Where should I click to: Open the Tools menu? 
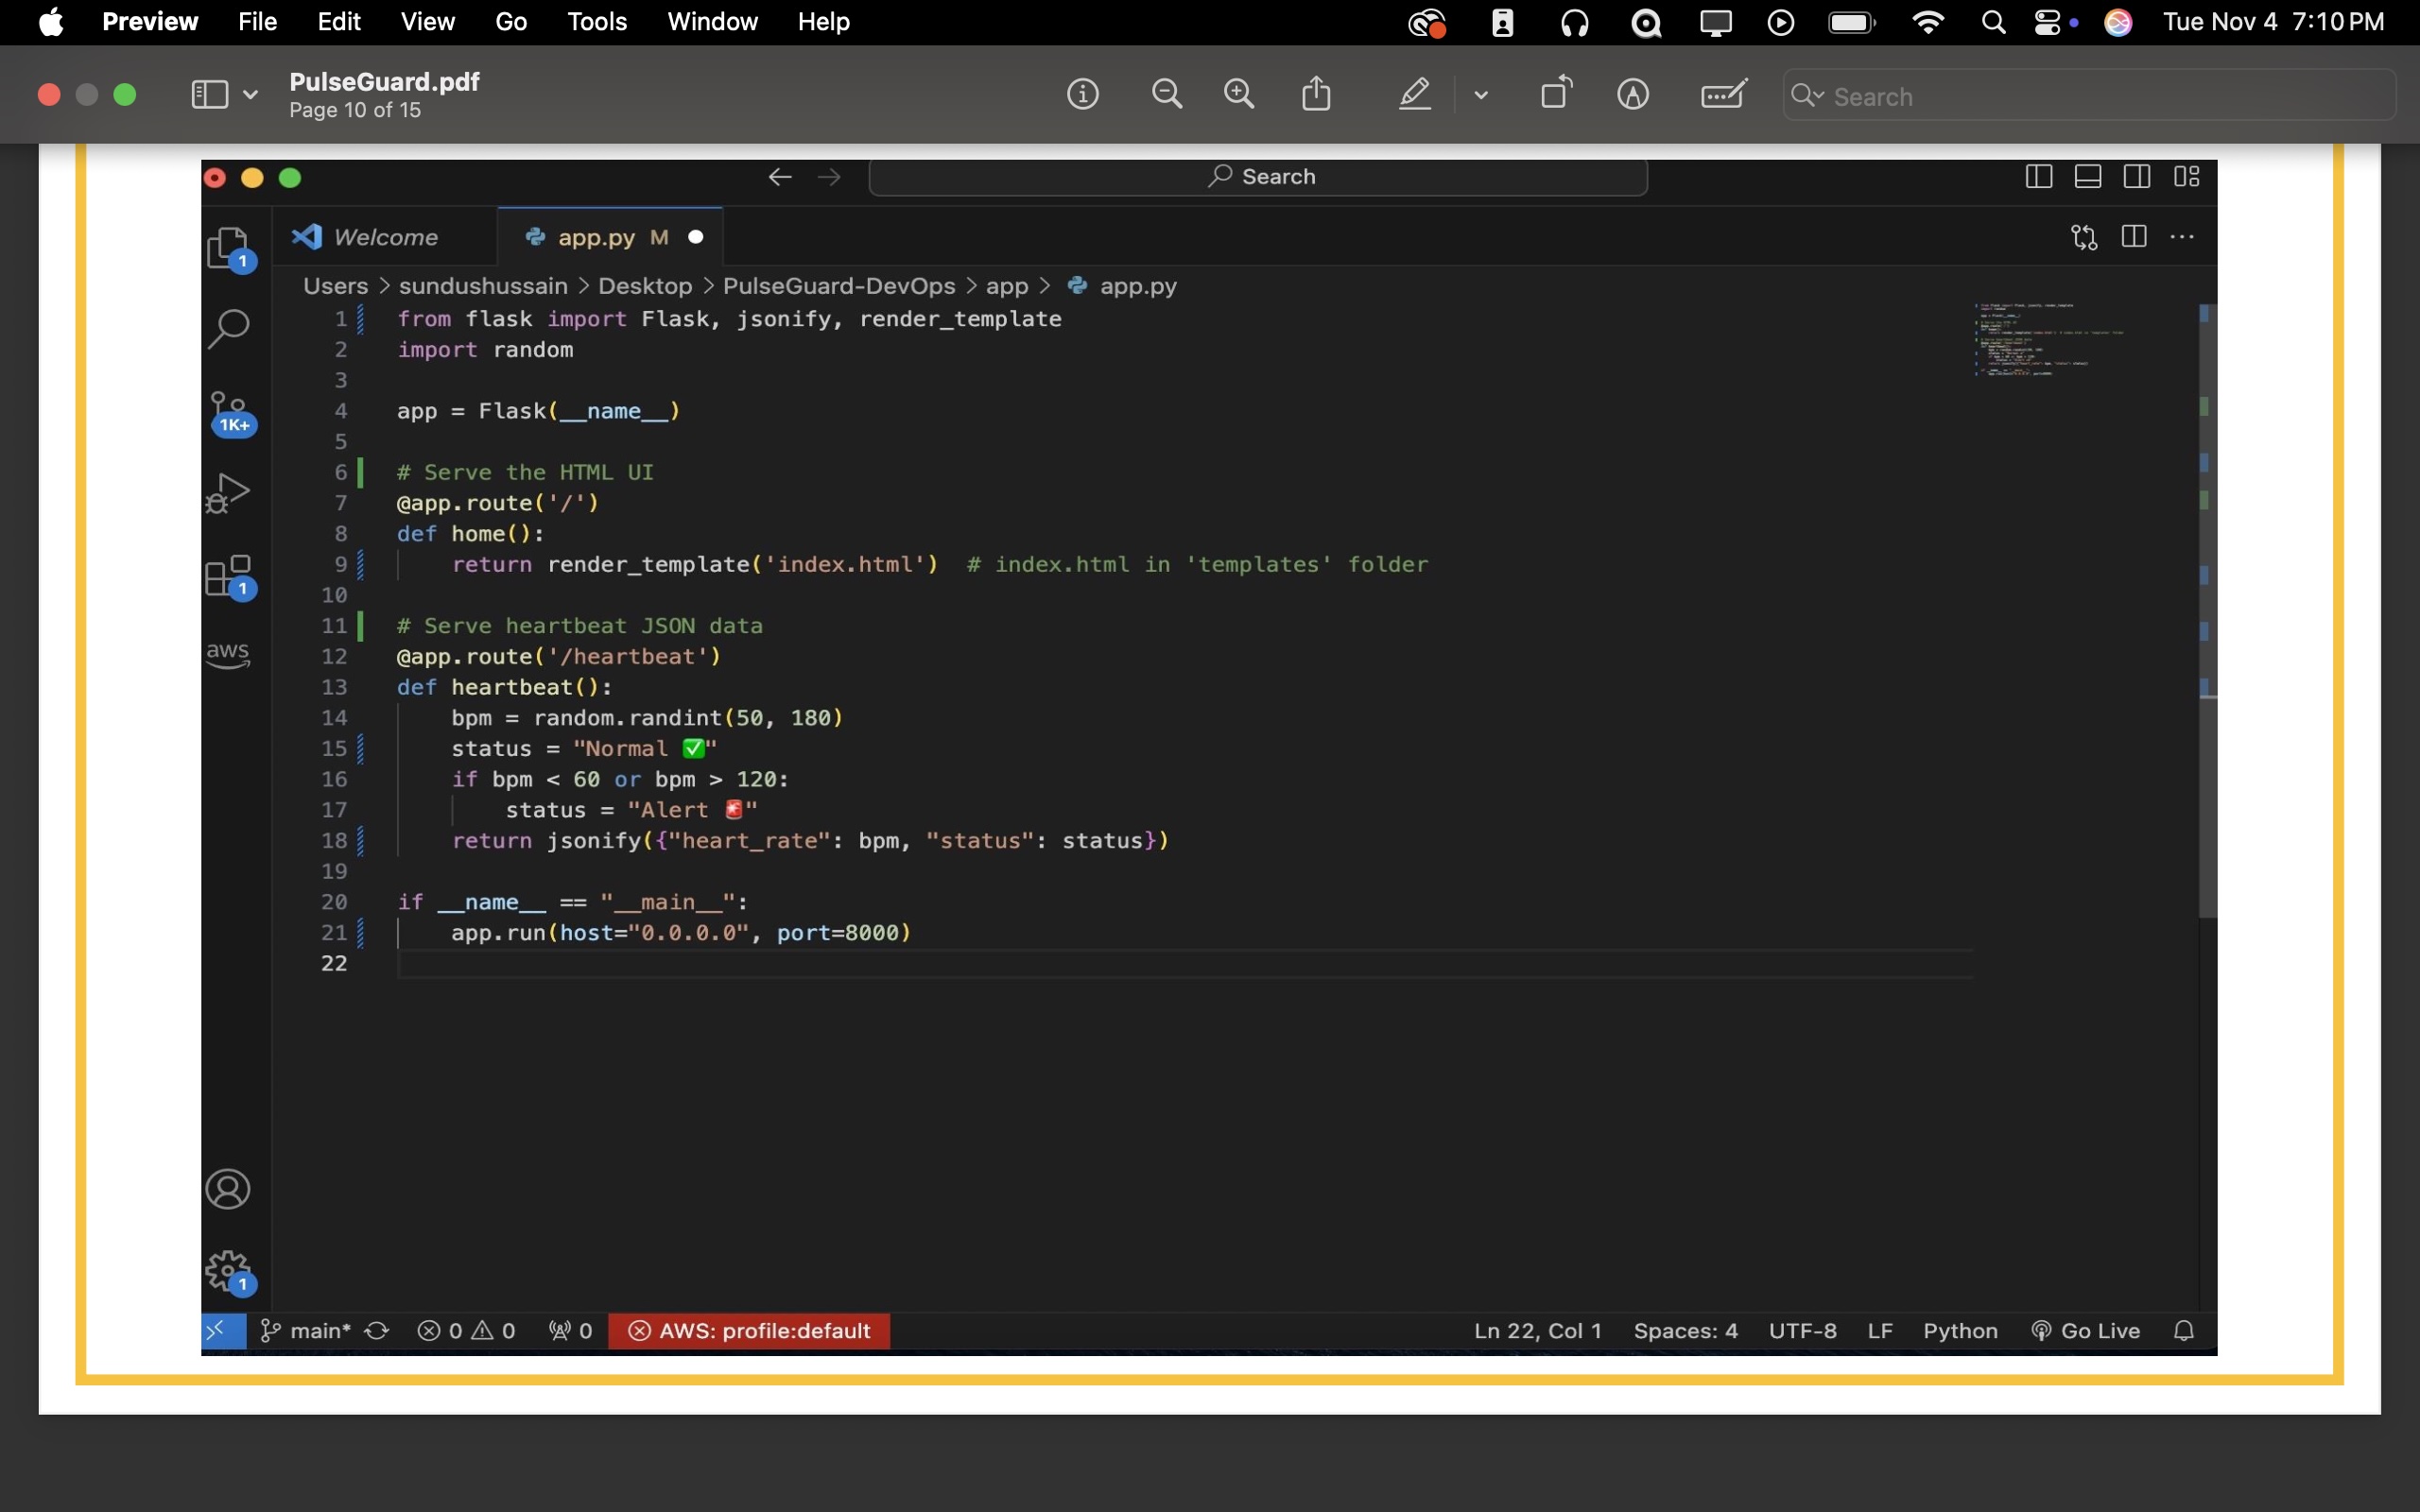tap(597, 22)
